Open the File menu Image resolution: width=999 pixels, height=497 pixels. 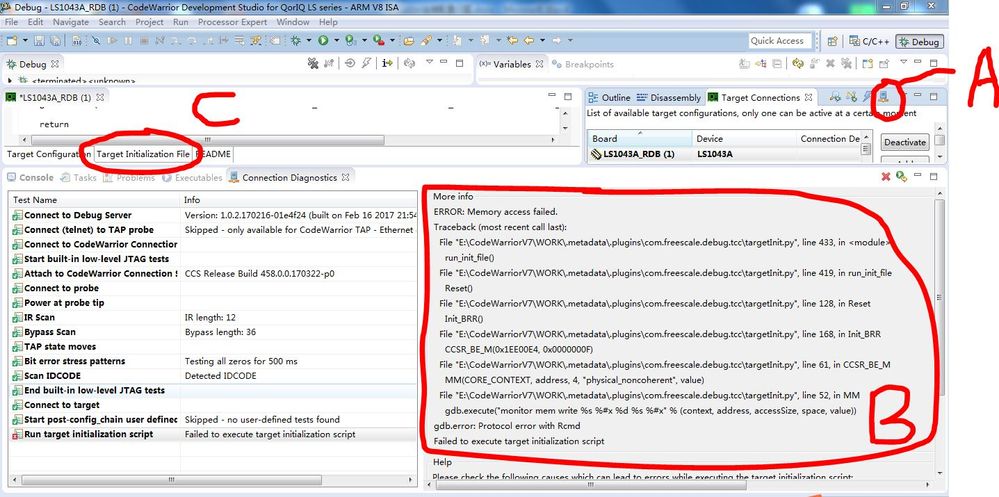click(11, 22)
